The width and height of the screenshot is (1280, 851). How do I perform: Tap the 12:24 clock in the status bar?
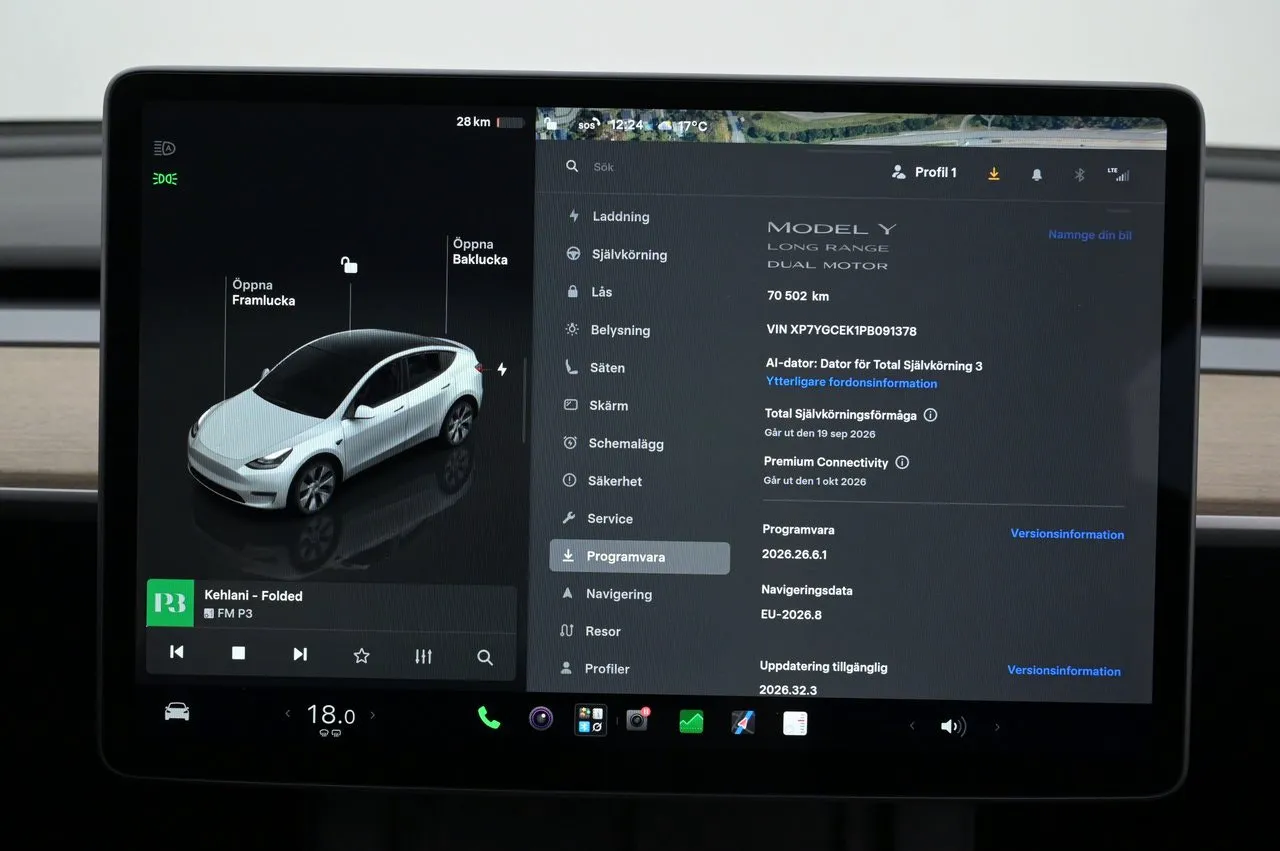click(x=627, y=125)
